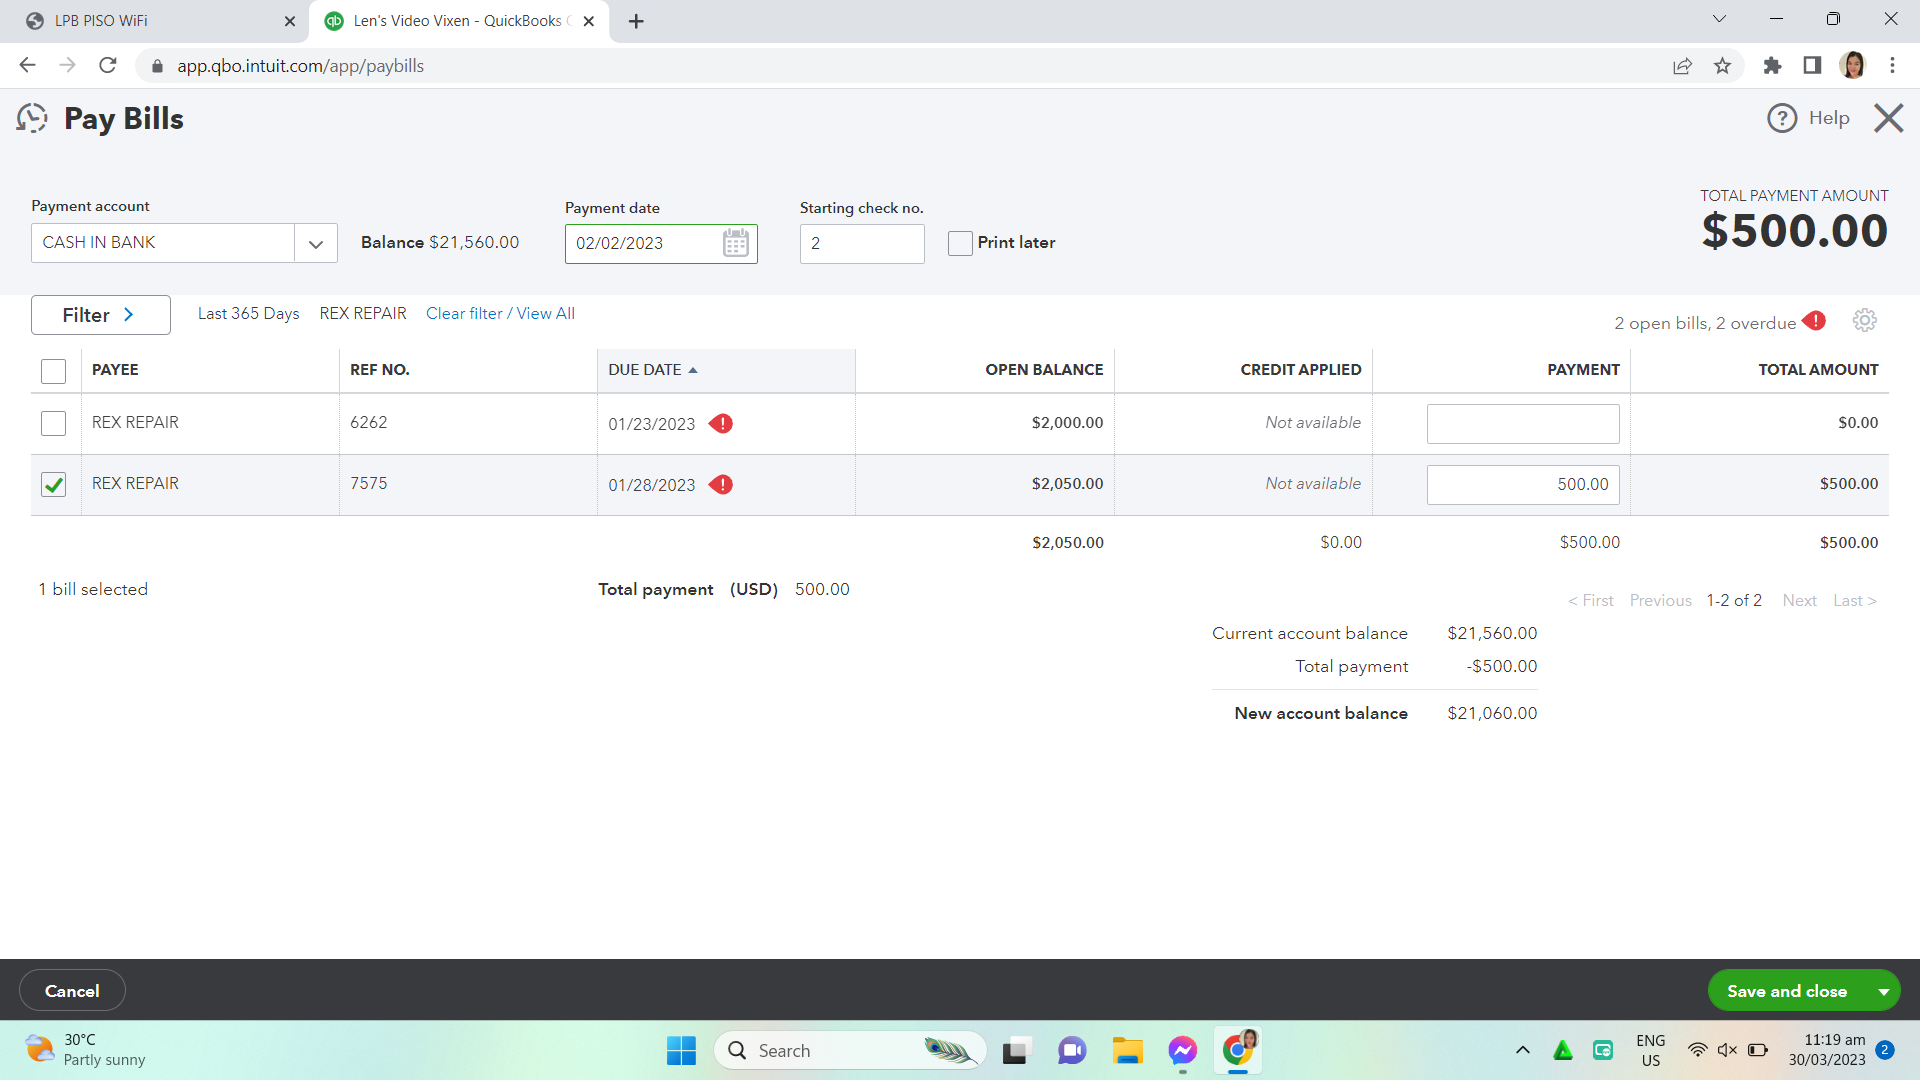
Task: Bookmark page with the star icon
Action: pyautogui.click(x=1722, y=66)
